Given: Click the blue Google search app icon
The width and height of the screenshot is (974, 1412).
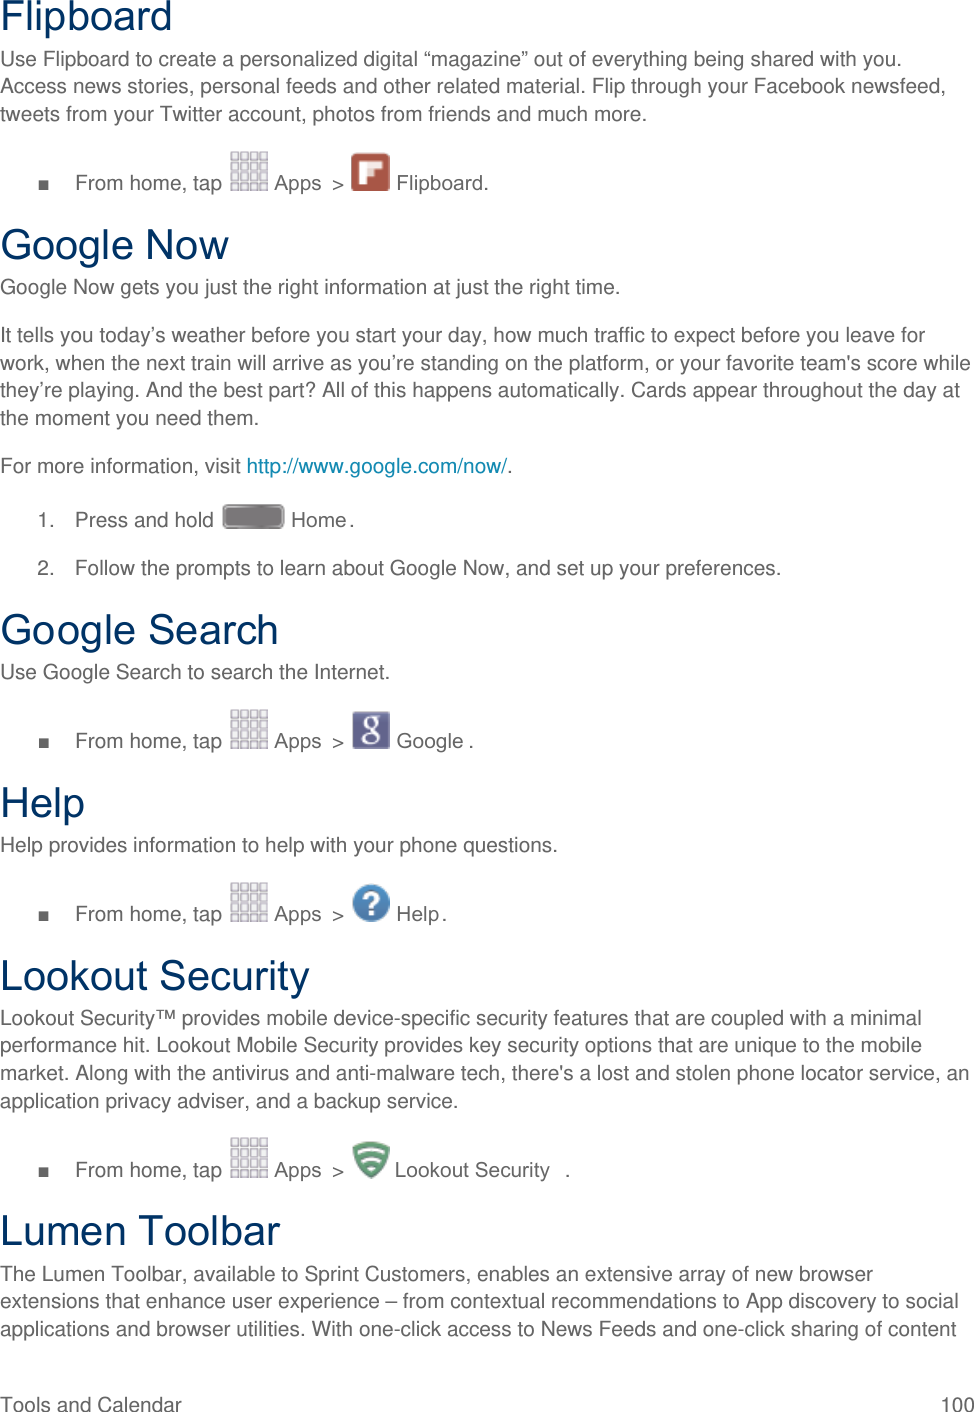Looking at the screenshot, I should click(x=370, y=730).
